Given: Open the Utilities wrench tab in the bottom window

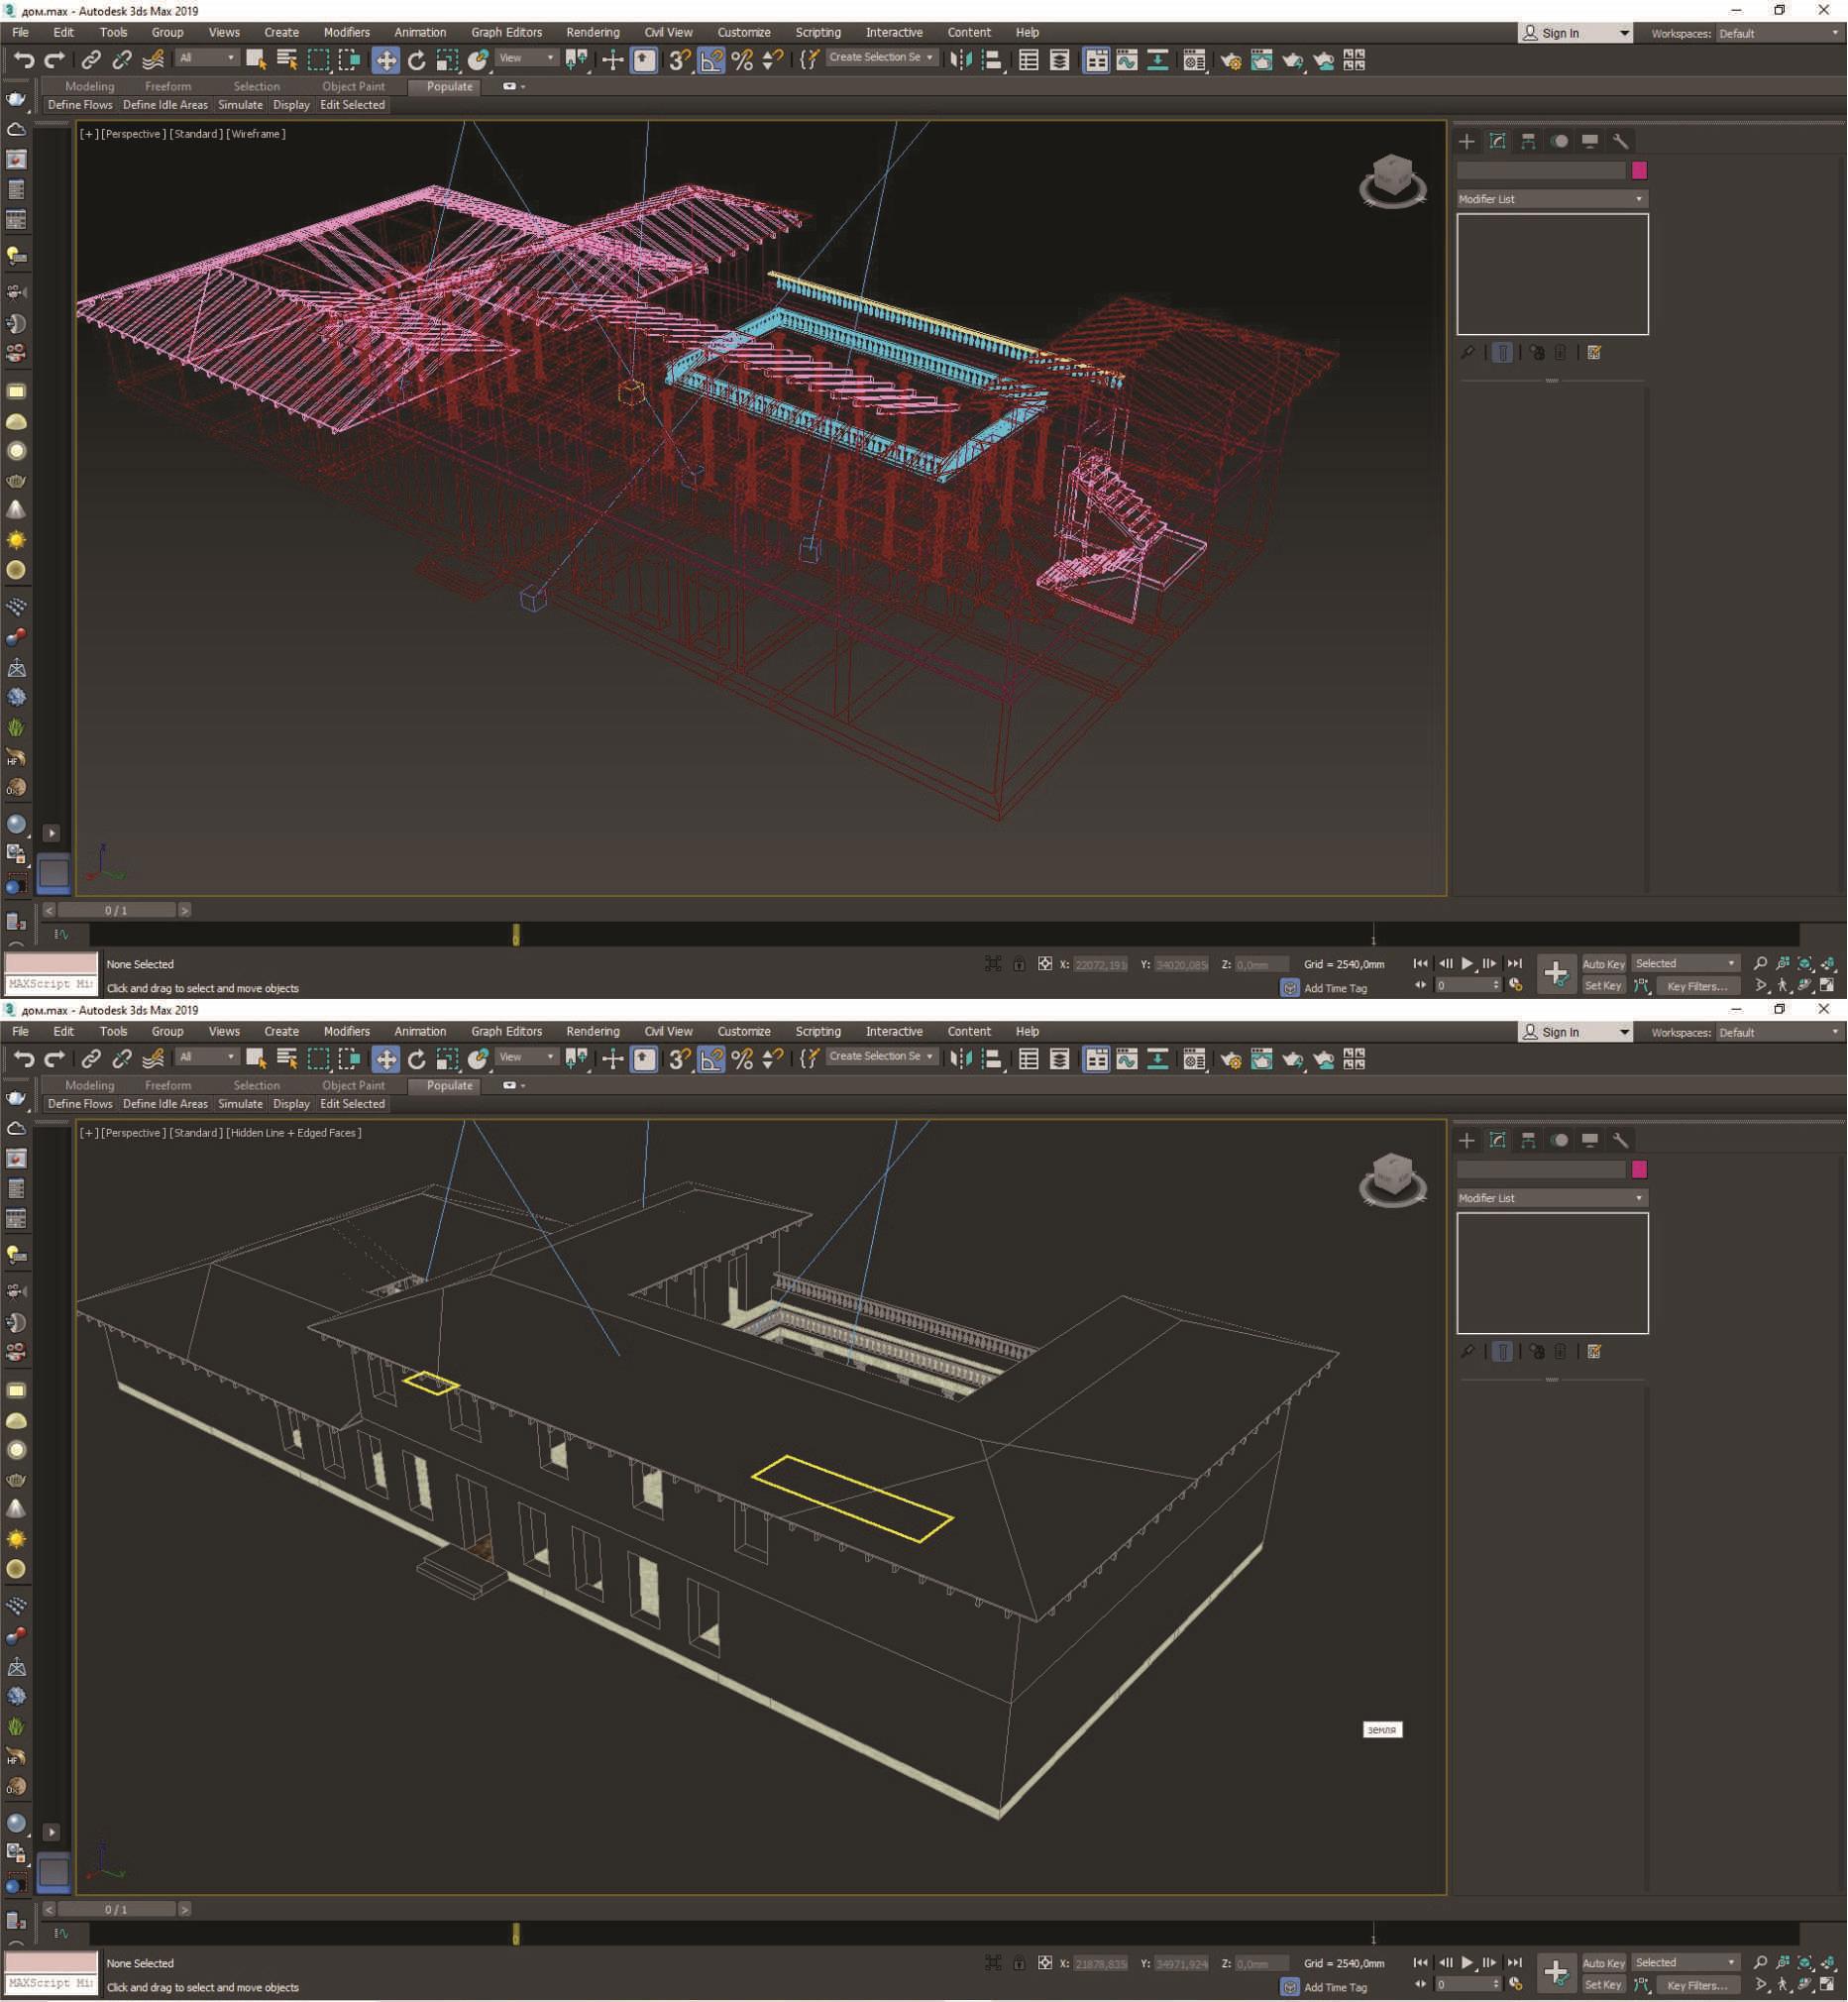Looking at the screenshot, I should (1620, 1140).
